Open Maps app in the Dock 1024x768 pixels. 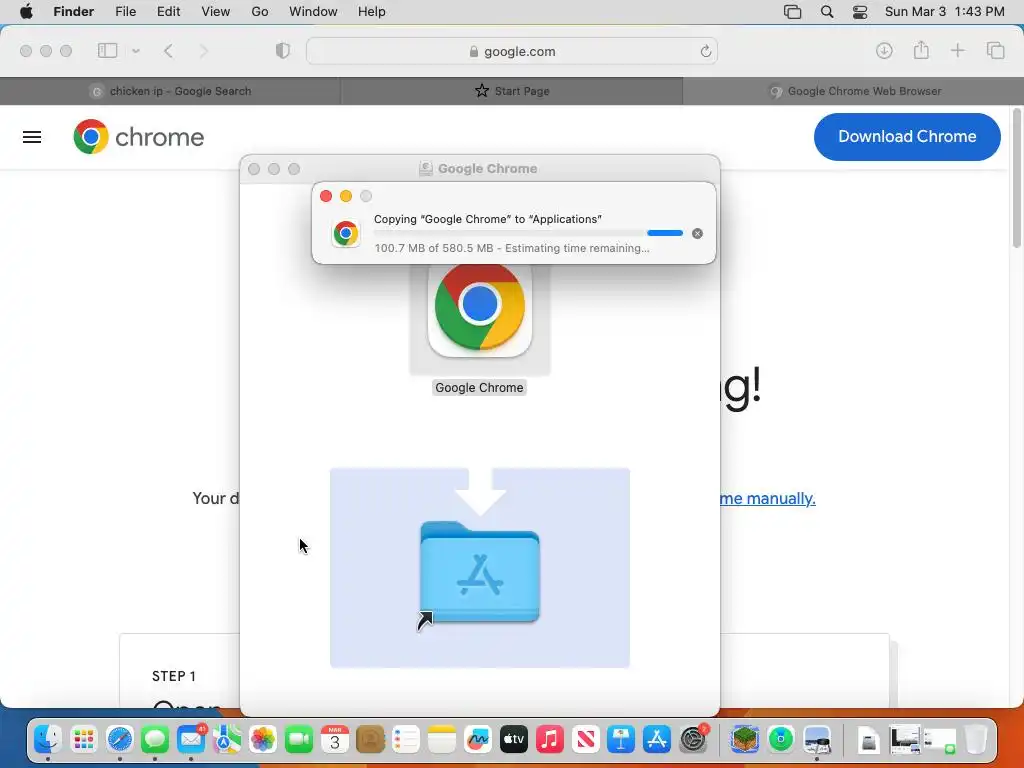tap(227, 739)
